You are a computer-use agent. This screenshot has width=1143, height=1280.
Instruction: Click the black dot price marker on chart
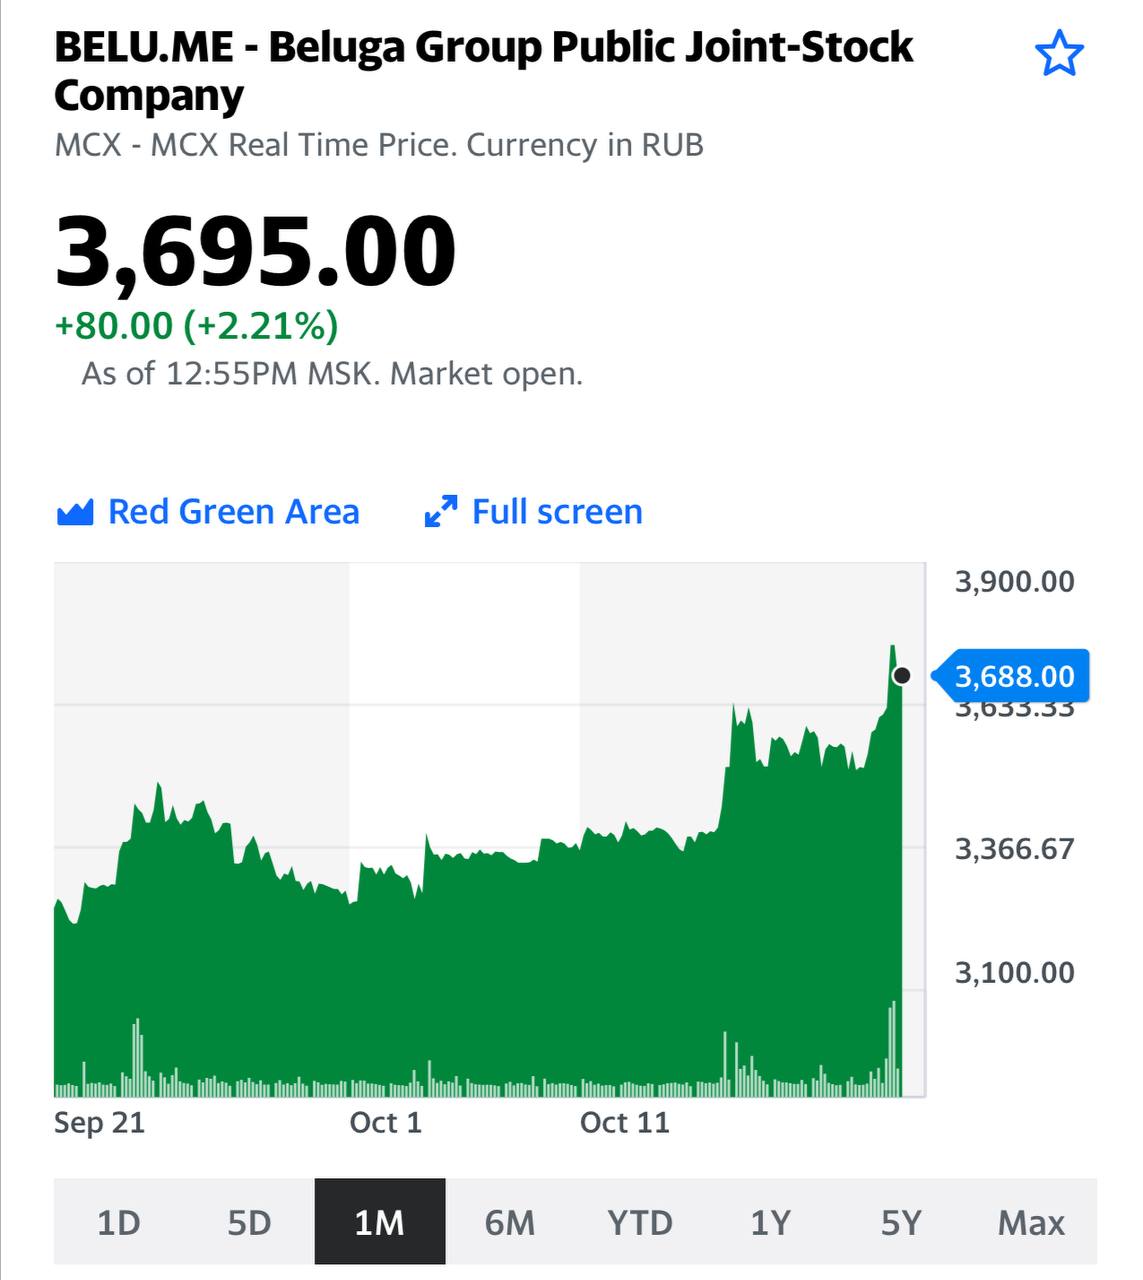click(x=901, y=676)
